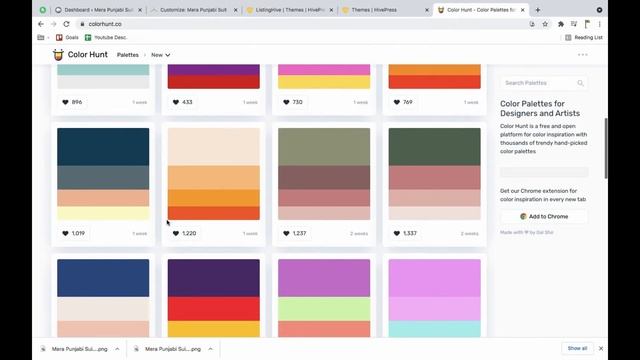This screenshot has height=360, width=640.
Task: Open the Reading List
Action: coord(584,38)
